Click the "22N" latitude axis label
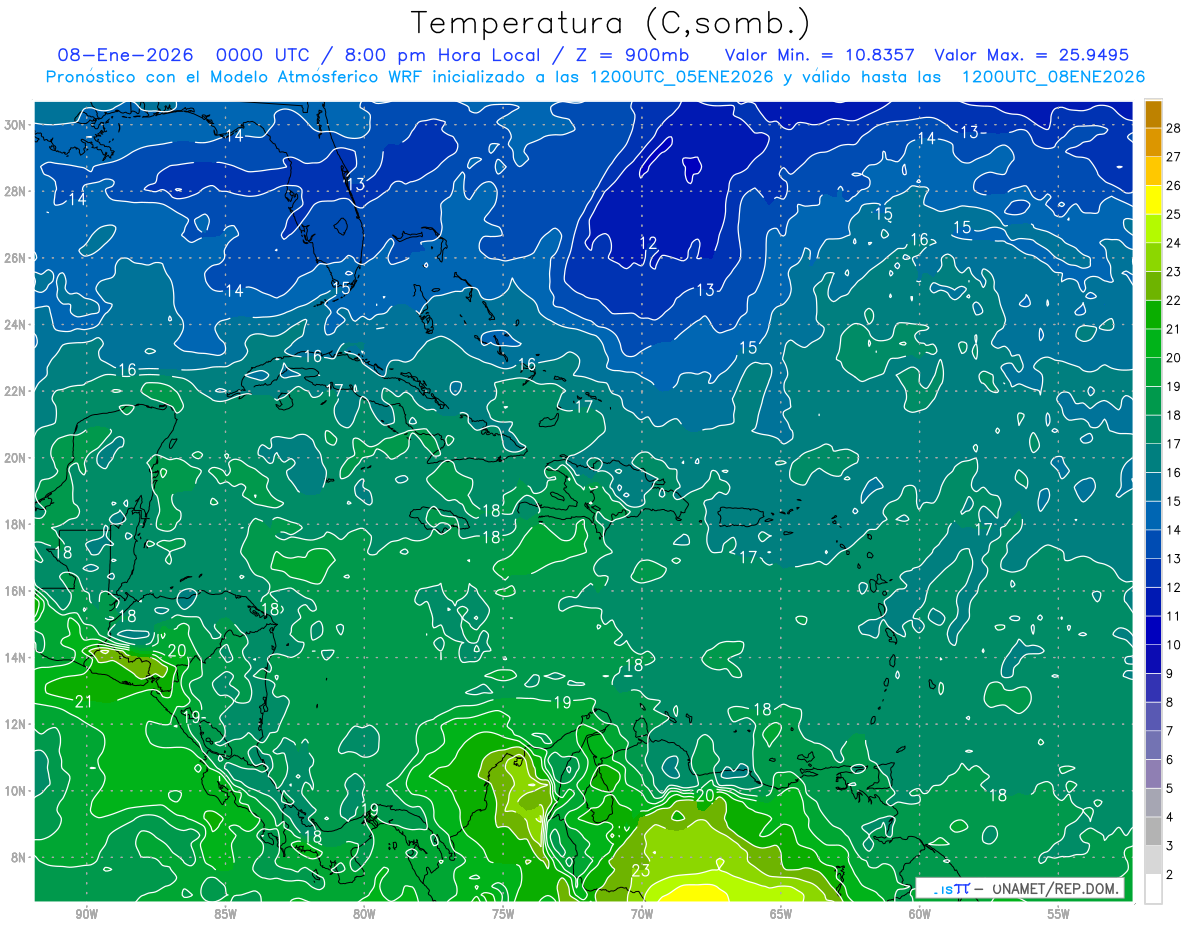Screen dimensions: 1200x927 (x=16, y=391)
